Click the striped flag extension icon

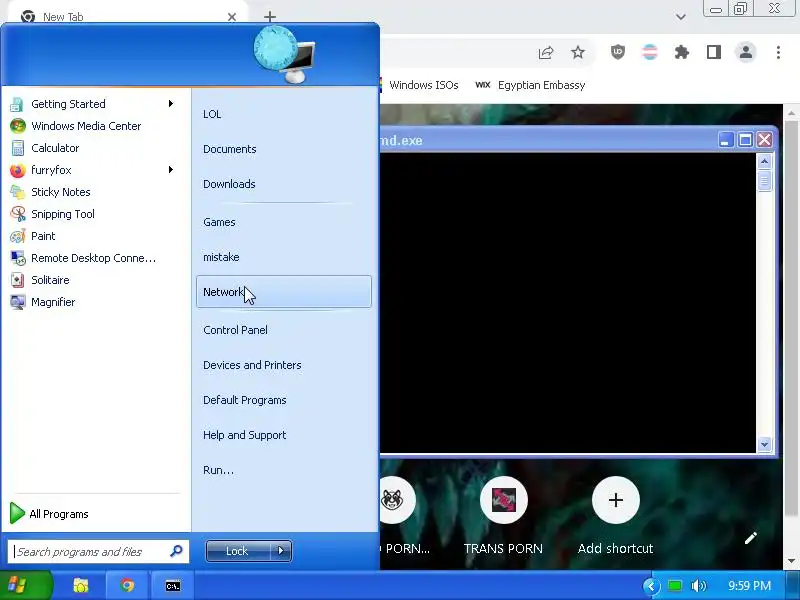[649, 52]
